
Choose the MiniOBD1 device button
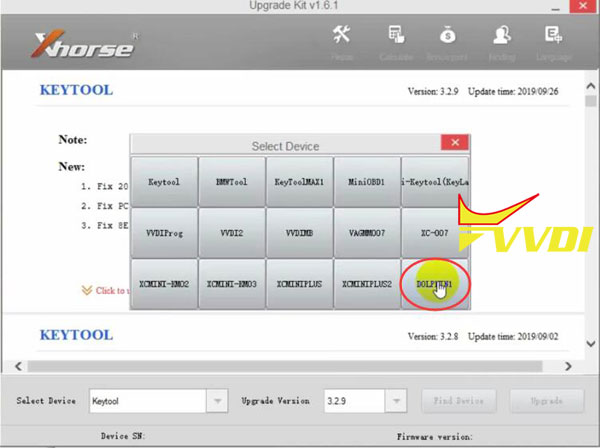coord(367,182)
